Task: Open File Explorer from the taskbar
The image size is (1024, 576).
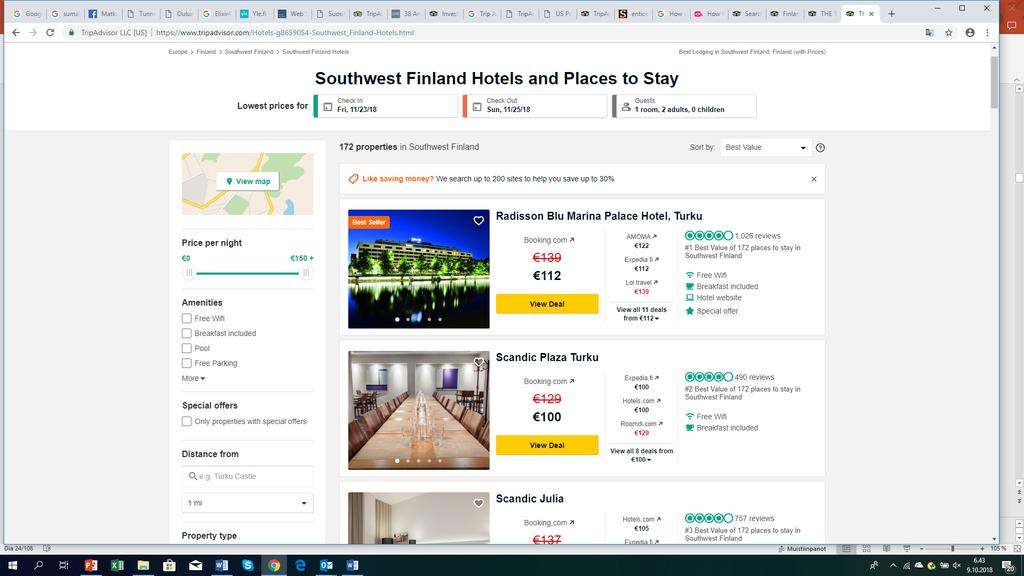Action: click(x=143, y=566)
